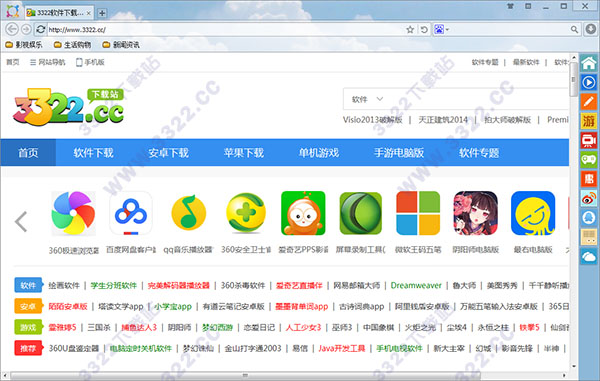Image resolution: width=600 pixels, height=381 pixels.
Task: Click the Visio2013破解版 hot search link
Action: coord(373,120)
